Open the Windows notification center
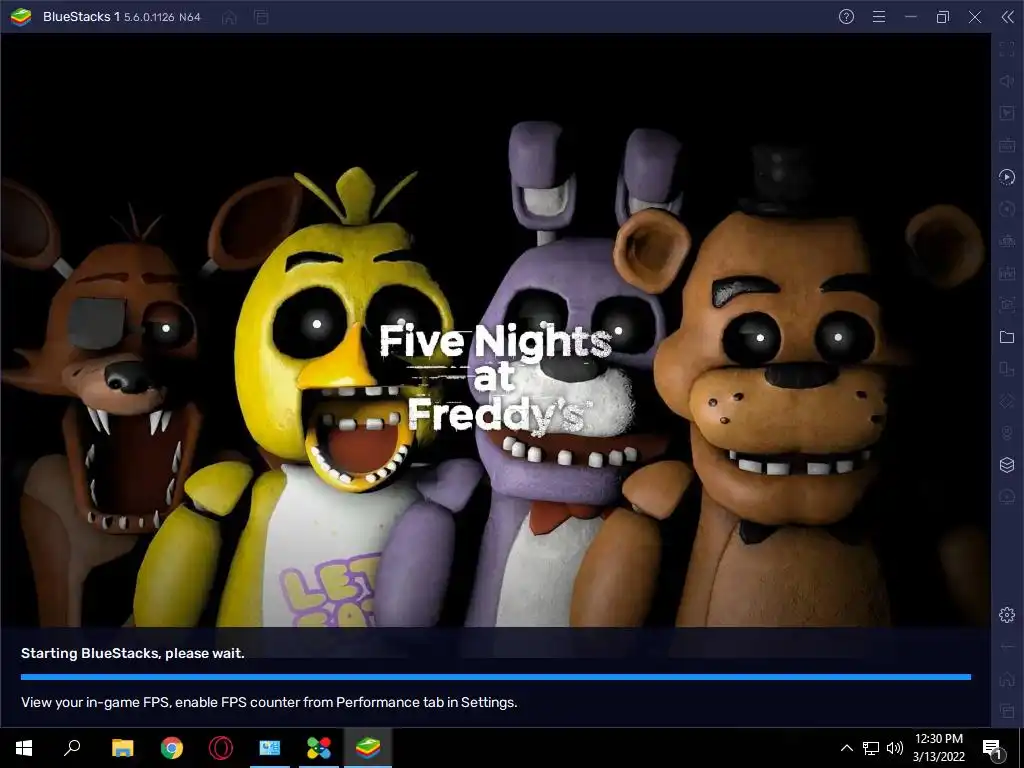The height and width of the screenshot is (768, 1024). pyautogui.click(x=993, y=748)
